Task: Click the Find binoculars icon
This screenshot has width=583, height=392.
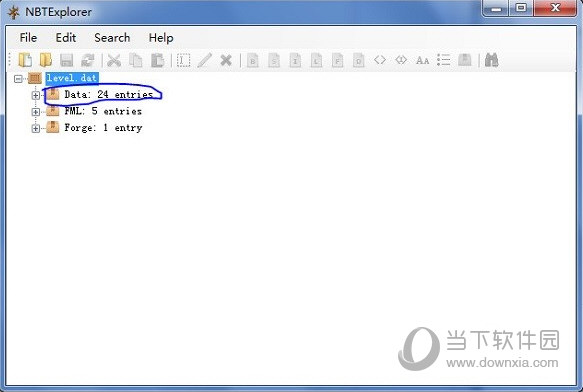Action: click(492, 60)
